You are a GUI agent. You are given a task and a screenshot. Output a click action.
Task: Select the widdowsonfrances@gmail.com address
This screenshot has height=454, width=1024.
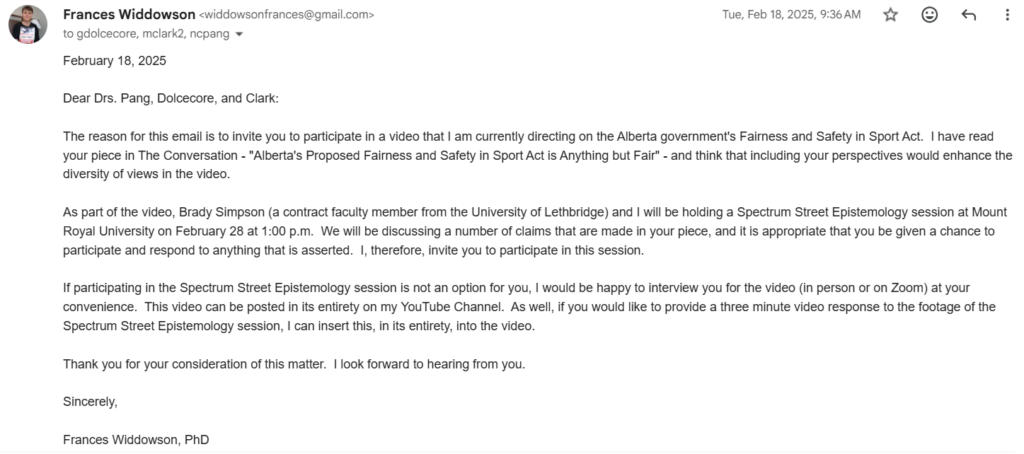pyautogui.click(x=286, y=15)
